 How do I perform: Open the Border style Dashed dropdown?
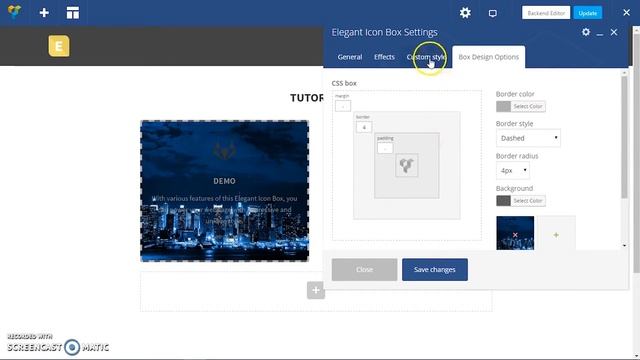528,138
